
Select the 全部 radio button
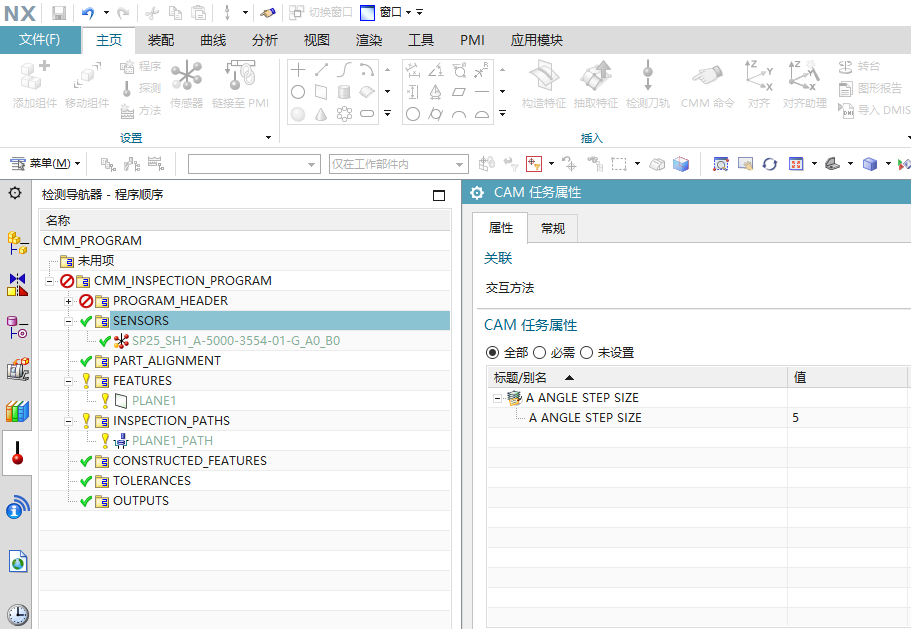click(493, 353)
